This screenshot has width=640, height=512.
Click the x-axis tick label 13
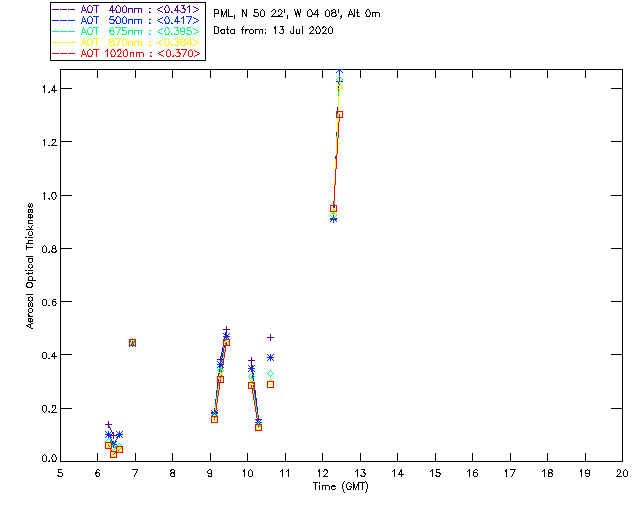coord(360,473)
